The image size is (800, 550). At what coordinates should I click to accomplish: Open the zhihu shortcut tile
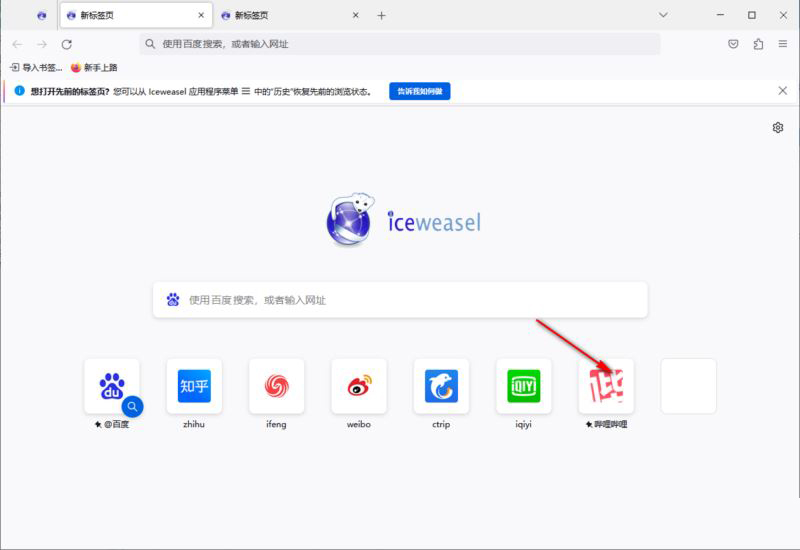(x=194, y=386)
